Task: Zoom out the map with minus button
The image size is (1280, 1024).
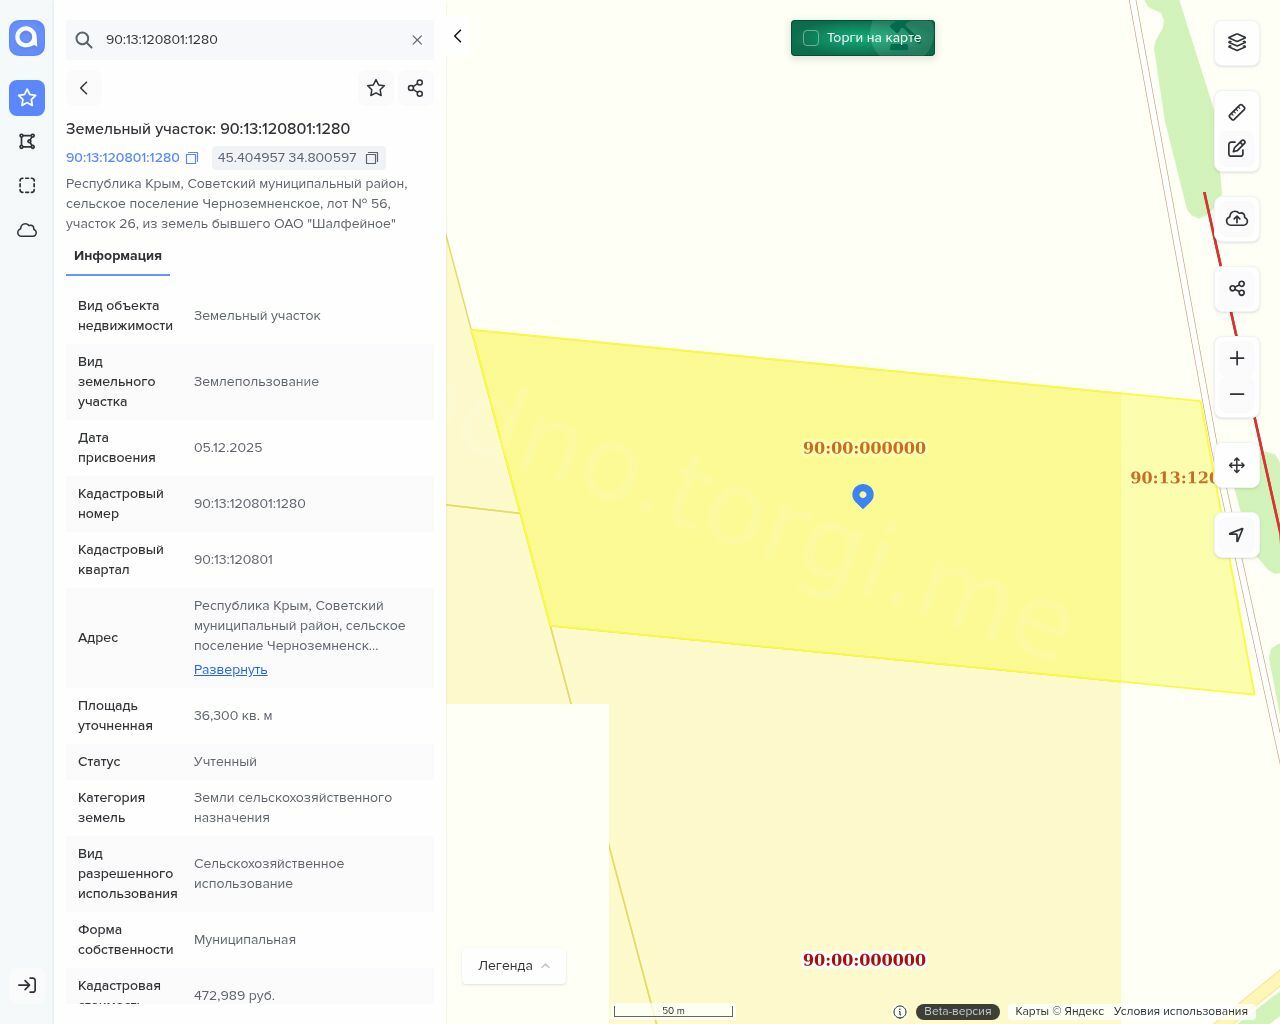Action: point(1237,394)
